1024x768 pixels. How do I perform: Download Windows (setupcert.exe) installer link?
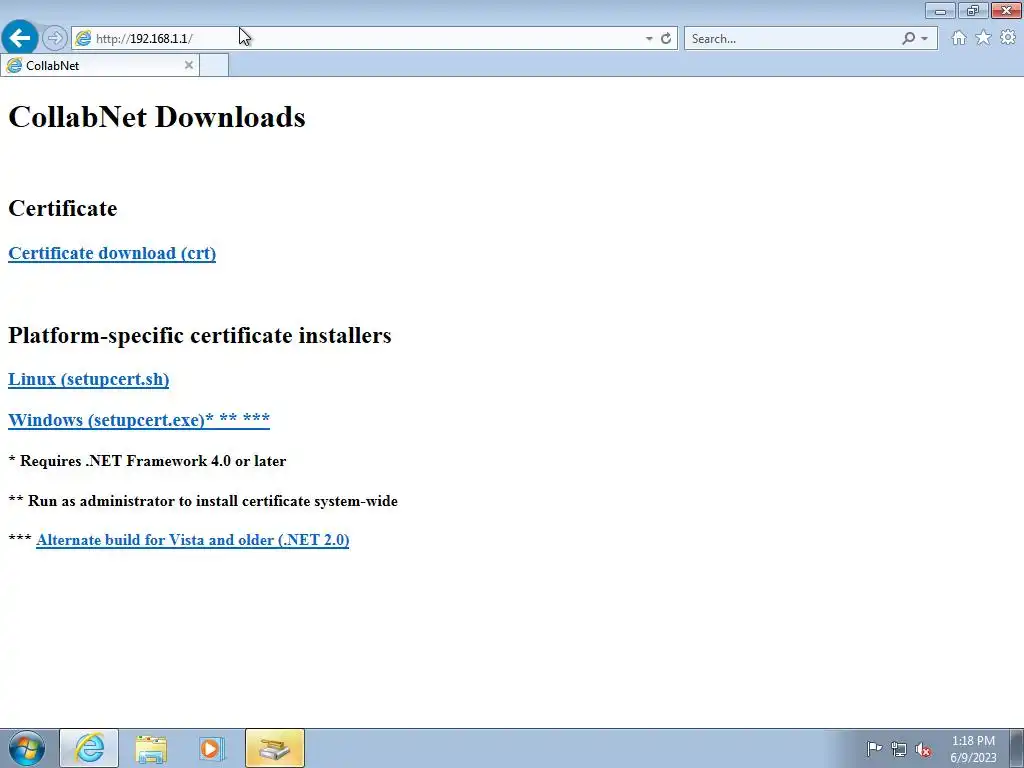[138, 420]
